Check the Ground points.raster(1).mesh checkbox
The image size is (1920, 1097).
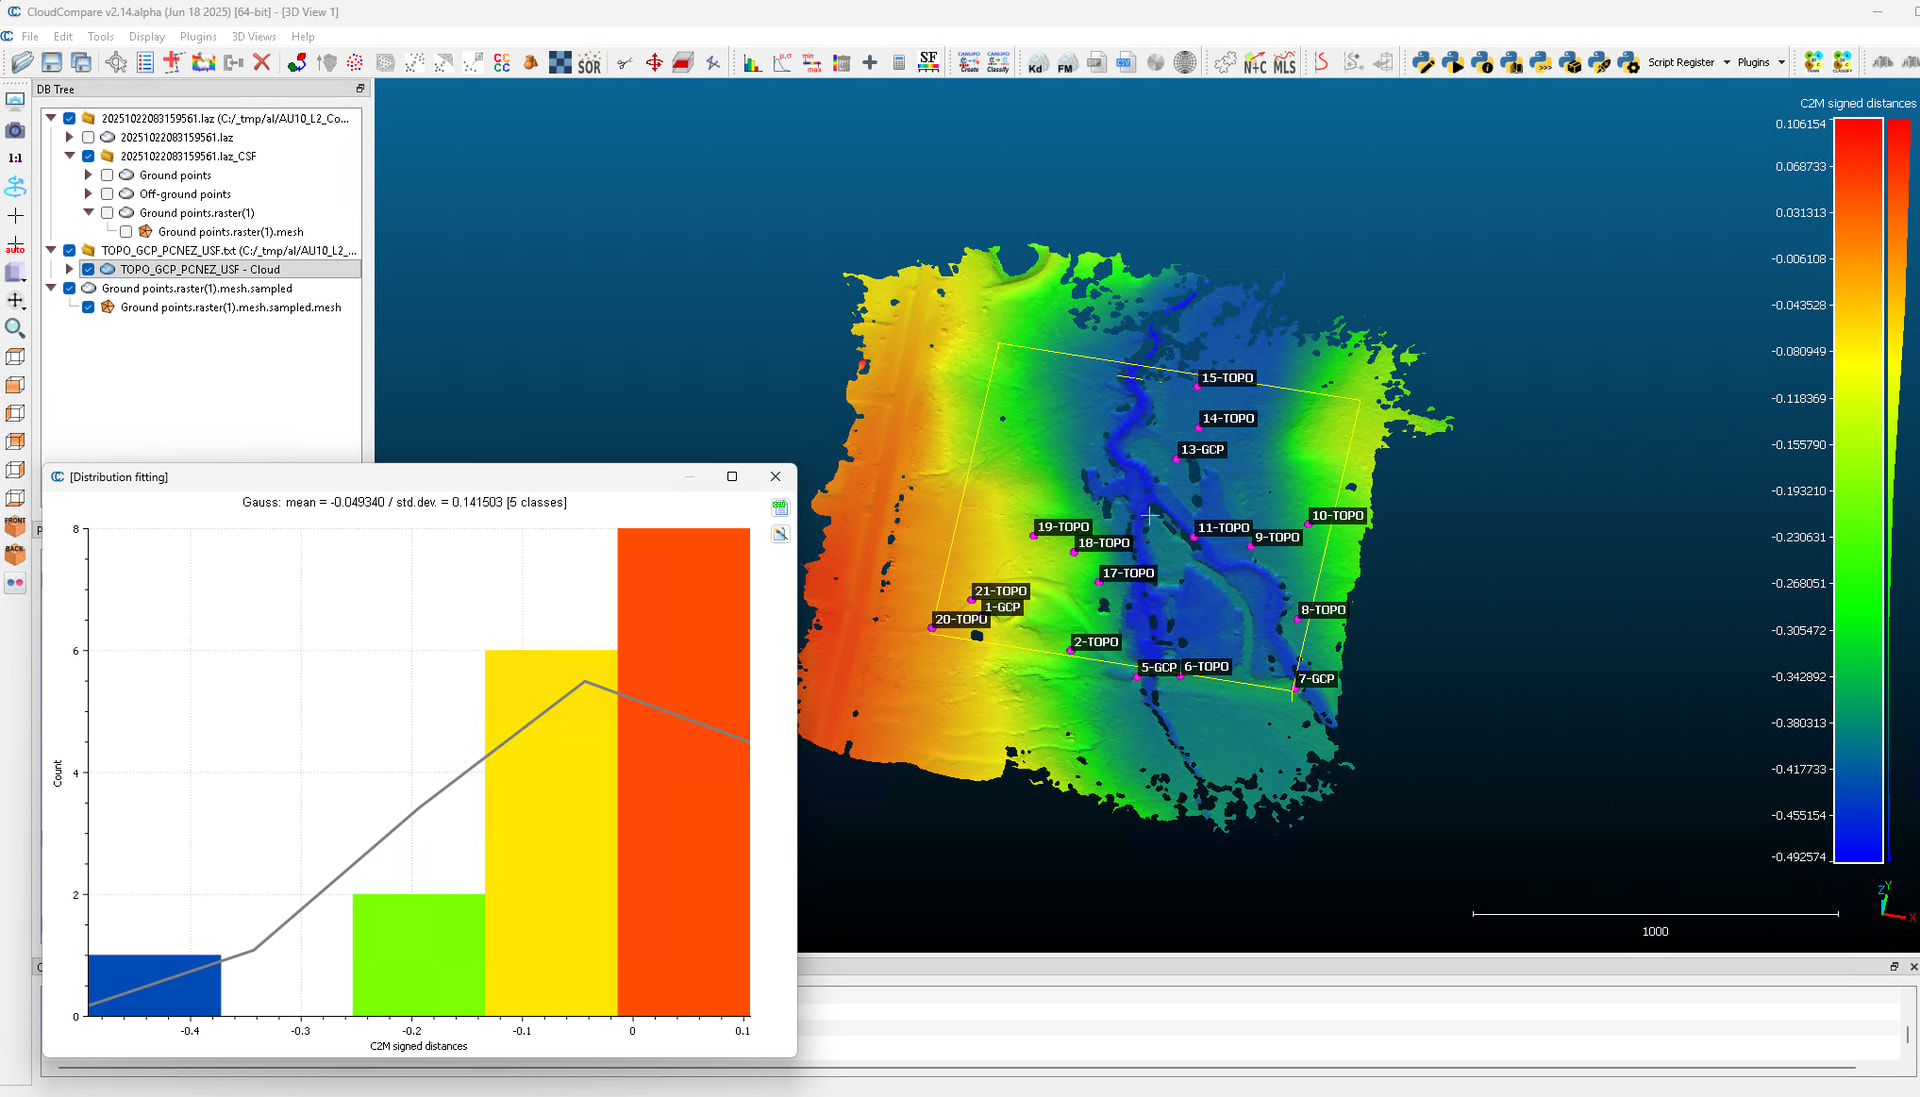tap(126, 232)
